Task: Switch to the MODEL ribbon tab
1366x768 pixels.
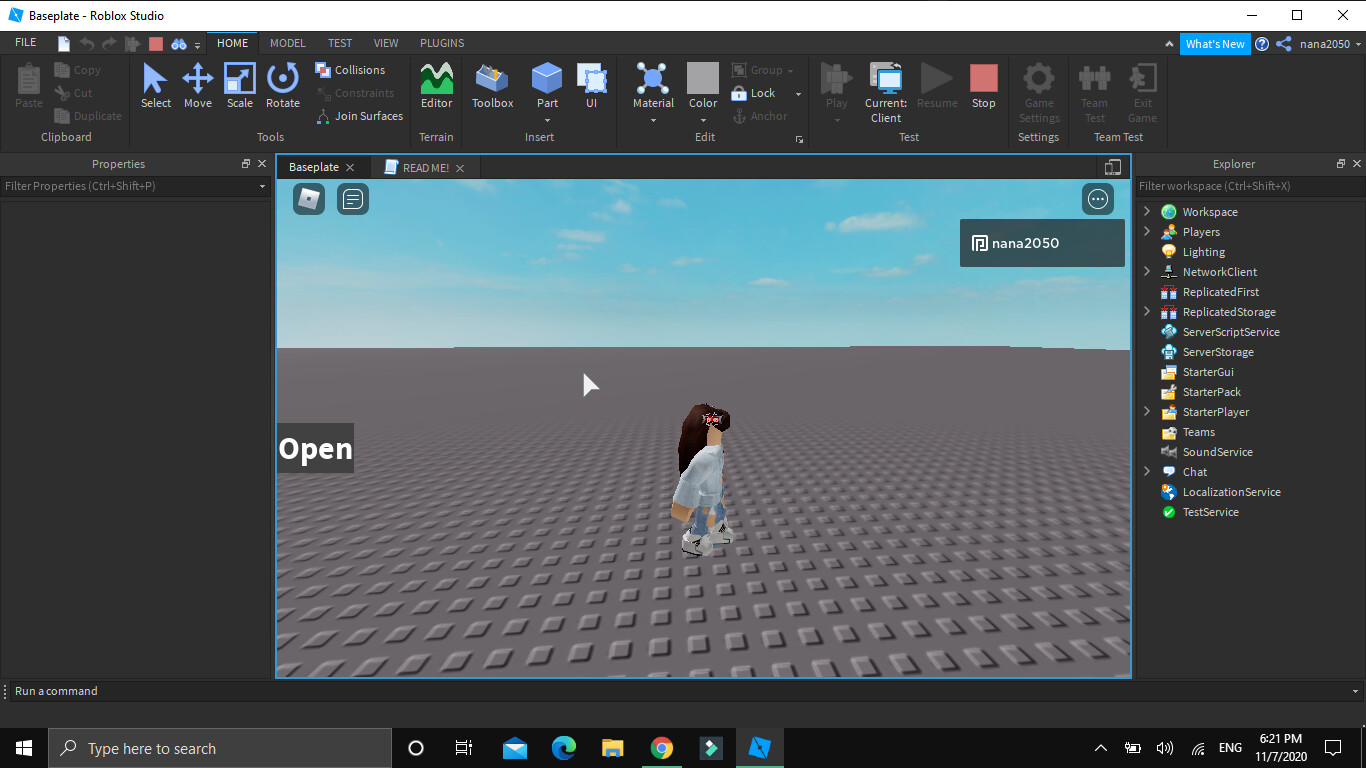Action: [x=288, y=43]
